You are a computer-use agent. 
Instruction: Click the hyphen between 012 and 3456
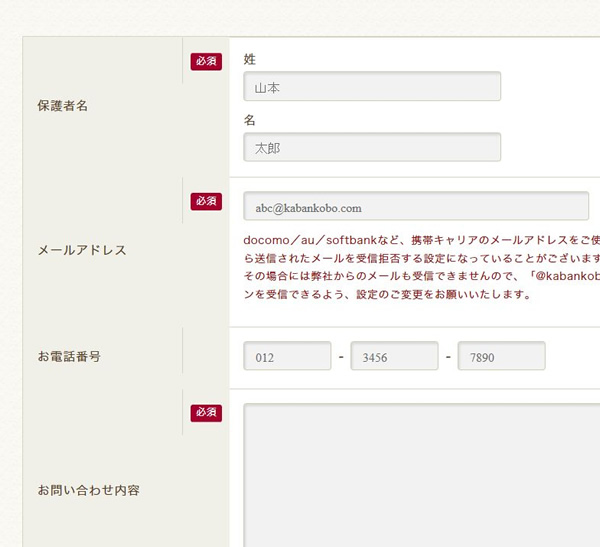coord(341,357)
